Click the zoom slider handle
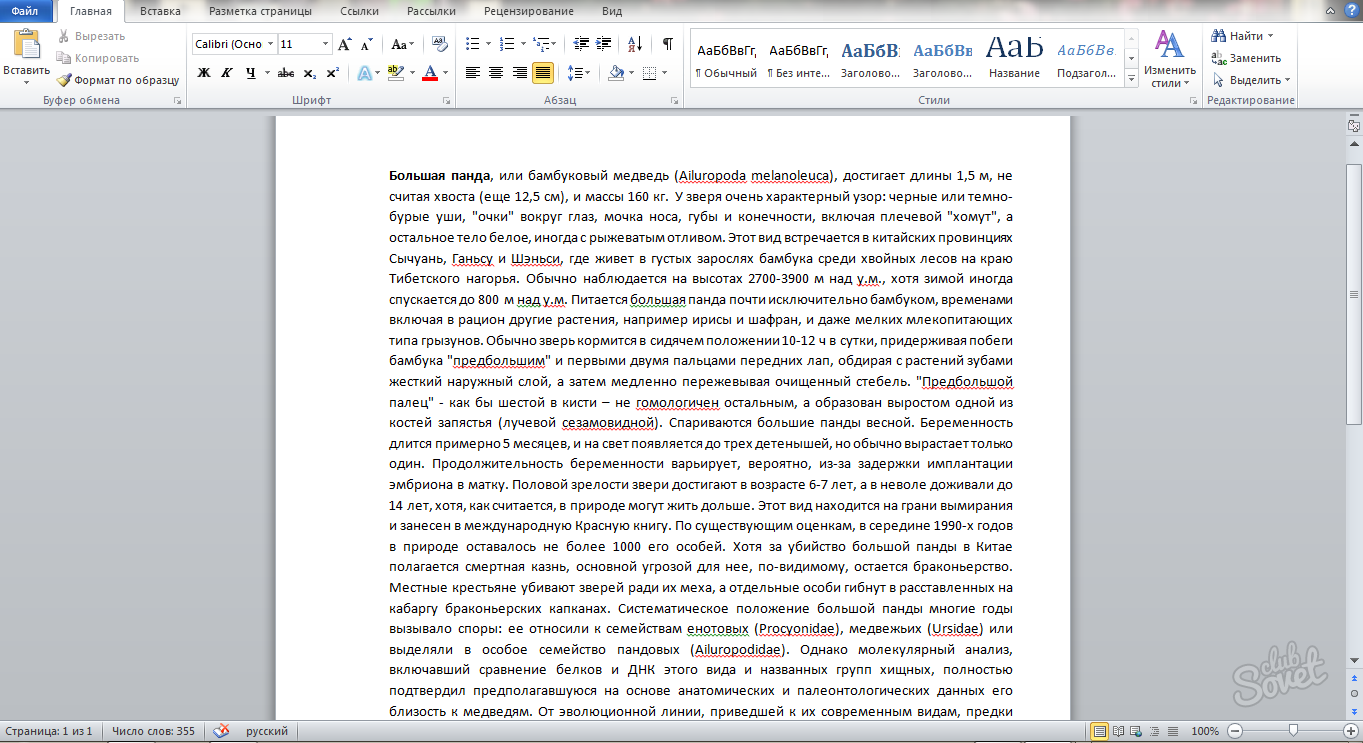 click(x=1293, y=731)
